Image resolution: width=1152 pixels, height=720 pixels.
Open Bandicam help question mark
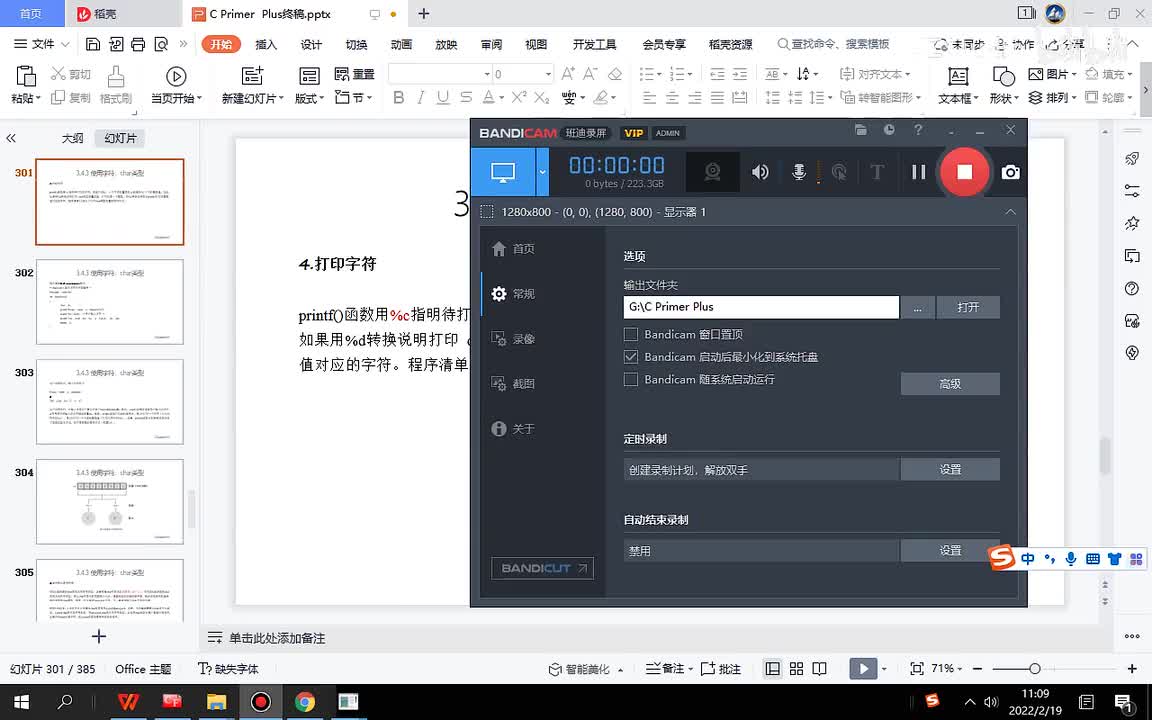point(918,130)
